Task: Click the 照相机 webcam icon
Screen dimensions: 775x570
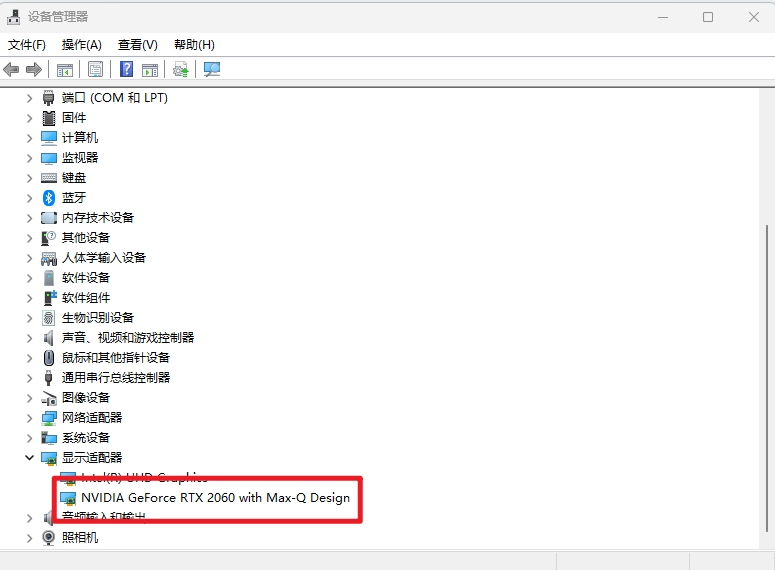Action: click(48, 538)
